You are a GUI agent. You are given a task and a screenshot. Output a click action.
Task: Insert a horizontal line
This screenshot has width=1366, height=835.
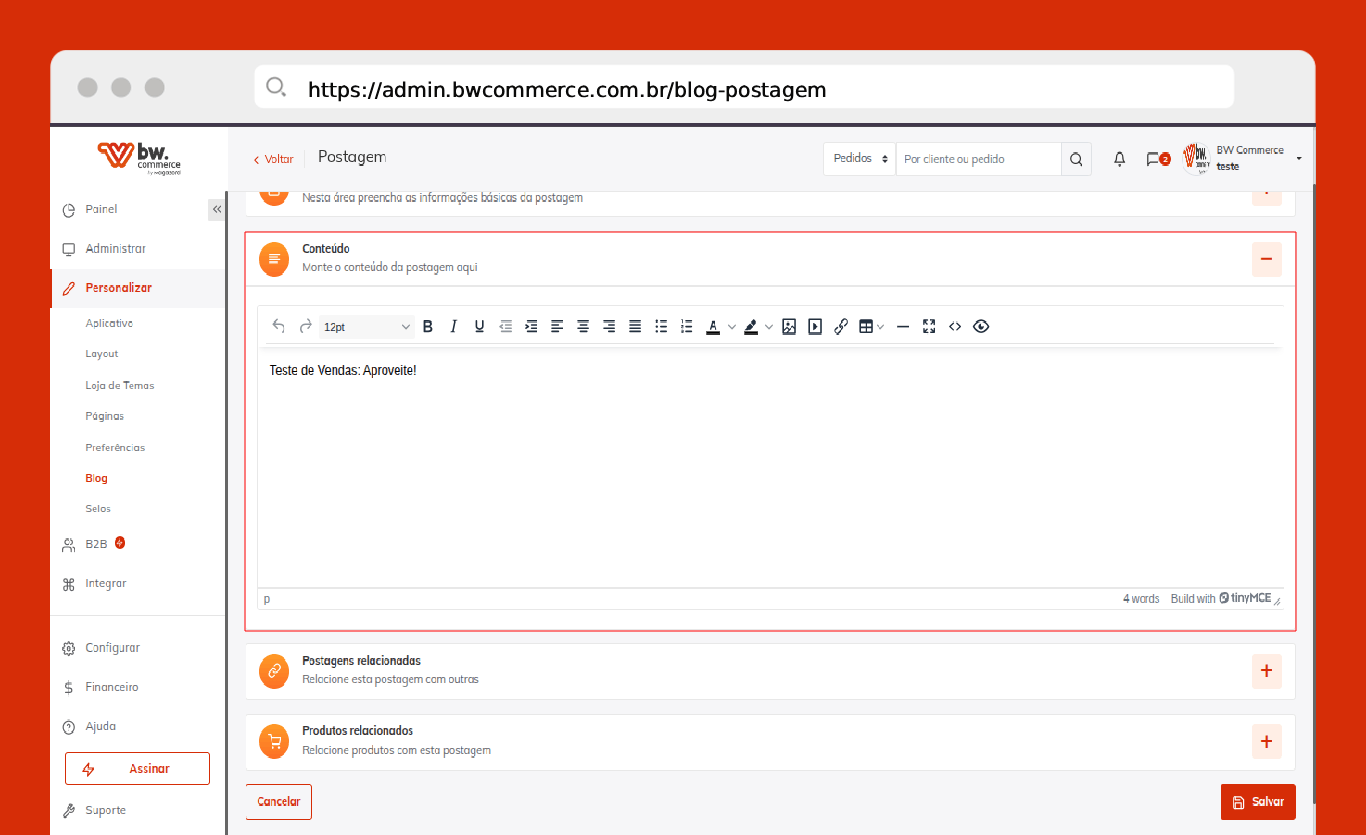click(903, 326)
